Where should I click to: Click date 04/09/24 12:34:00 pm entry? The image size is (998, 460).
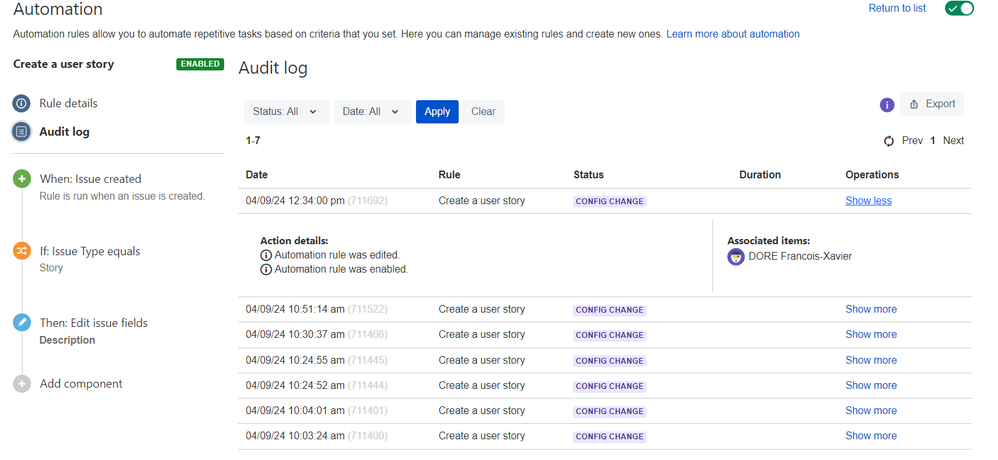(295, 200)
